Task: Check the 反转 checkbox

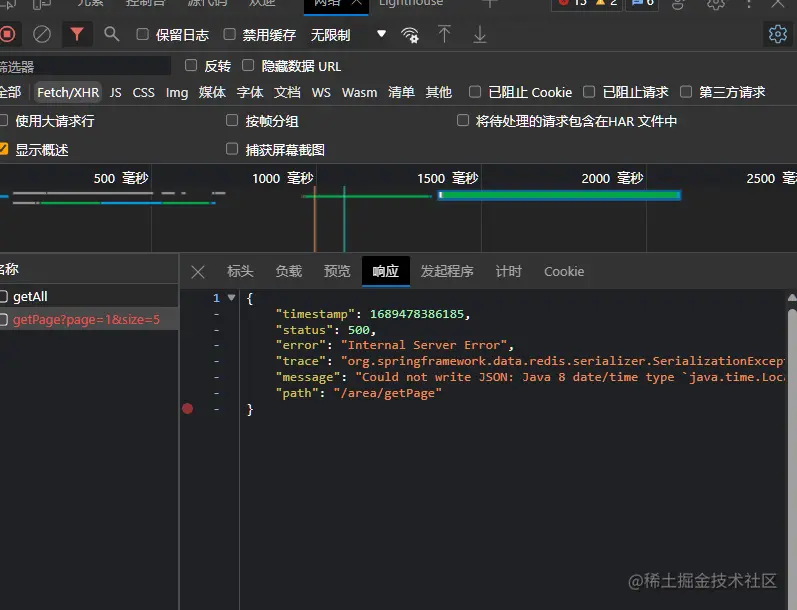Action: 191,65
